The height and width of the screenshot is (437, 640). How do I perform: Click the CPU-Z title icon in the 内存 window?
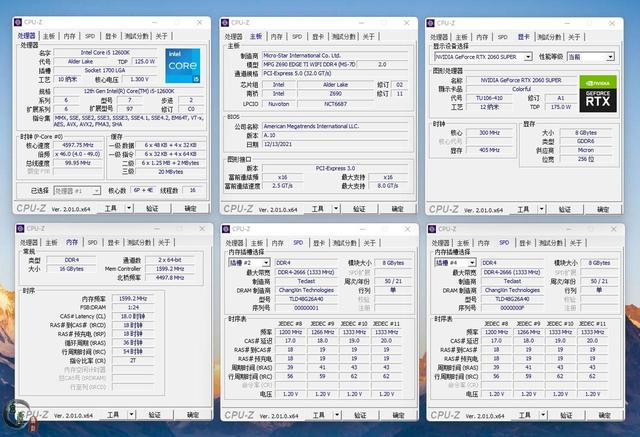coord(20,228)
